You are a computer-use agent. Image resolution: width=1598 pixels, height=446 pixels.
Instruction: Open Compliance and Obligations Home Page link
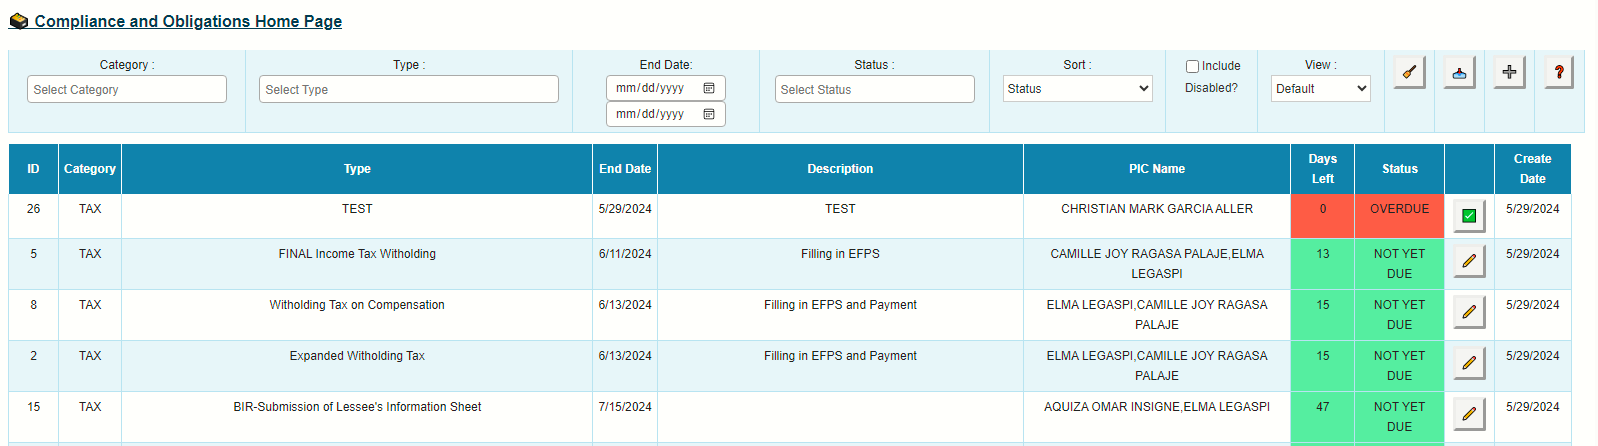188,21
